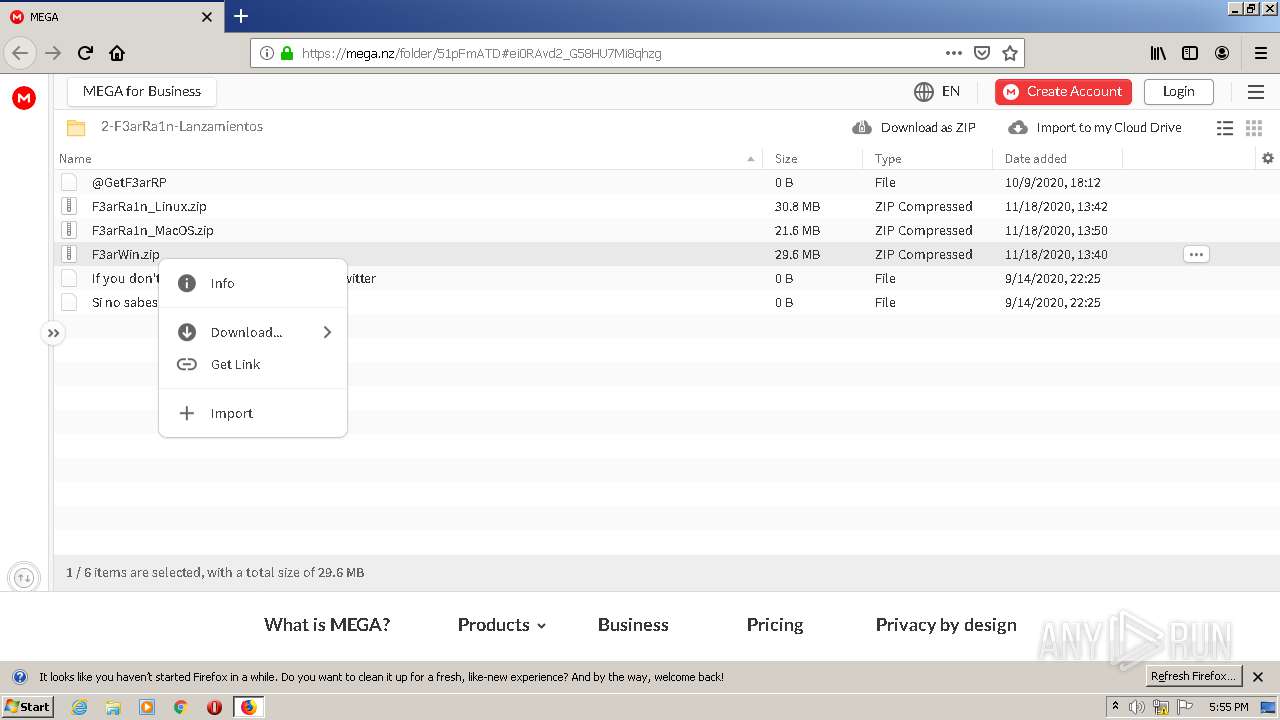Switch to the MEGA browser tab
1280x720 pixels.
(x=110, y=17)
